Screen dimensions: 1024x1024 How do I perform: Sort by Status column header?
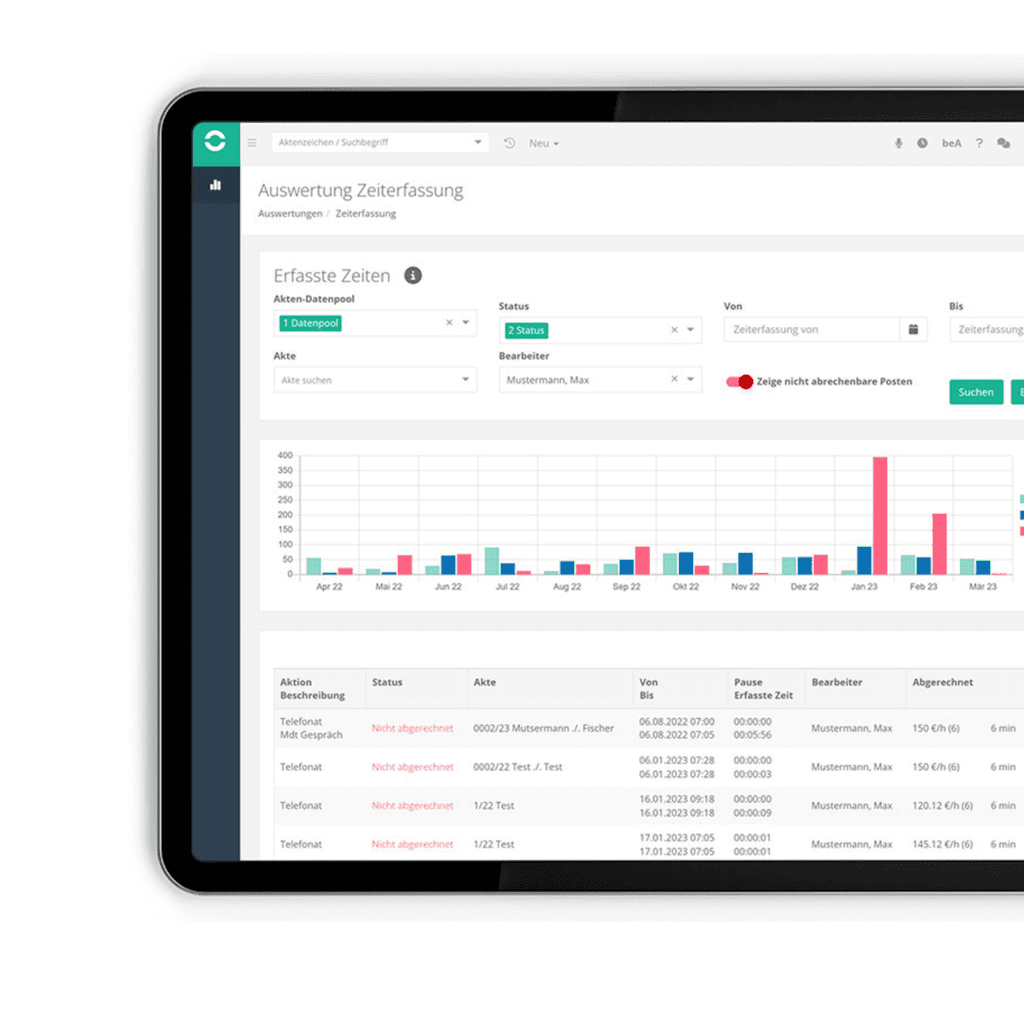click(416, 688)
